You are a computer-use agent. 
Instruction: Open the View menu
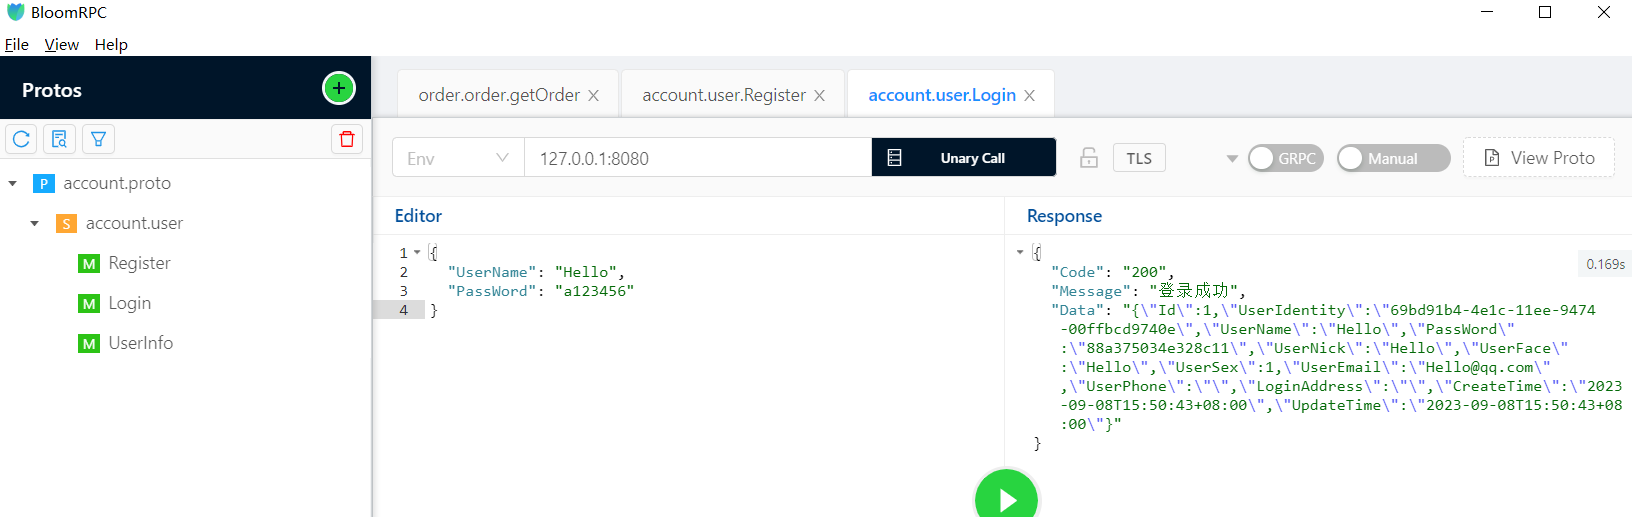pyautogui.click(x=61, y=44)
